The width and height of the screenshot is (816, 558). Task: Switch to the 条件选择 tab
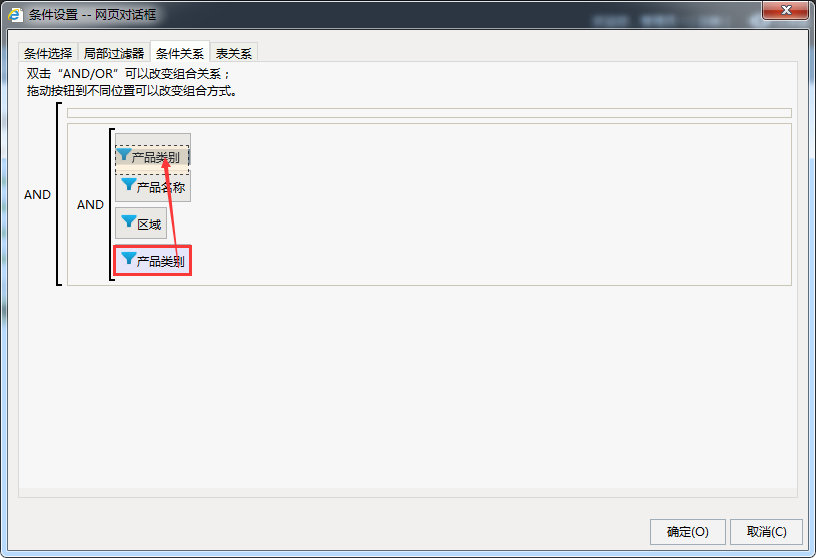pos(48,53)
